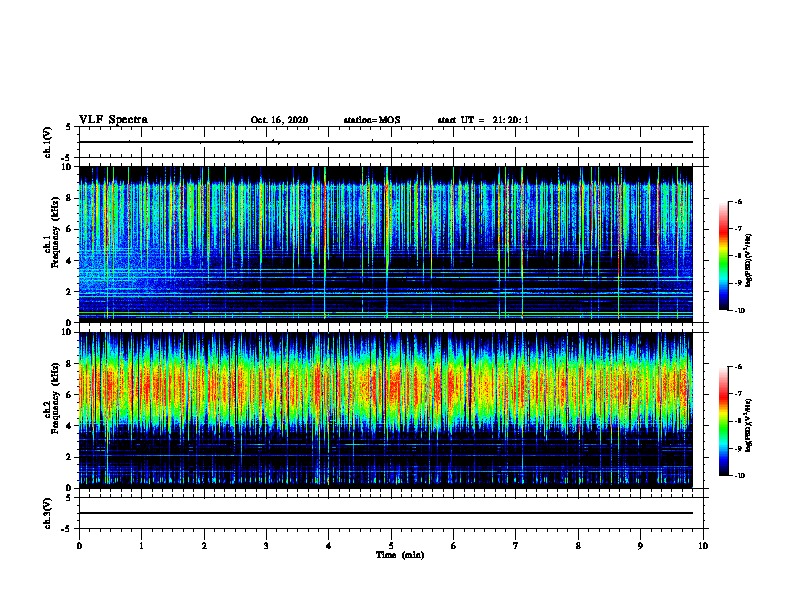This screenshot has height=612, width=792.
Task: Click the "6" kHz tick on ch.2 frequency axis
Action: tap(69, 395)
